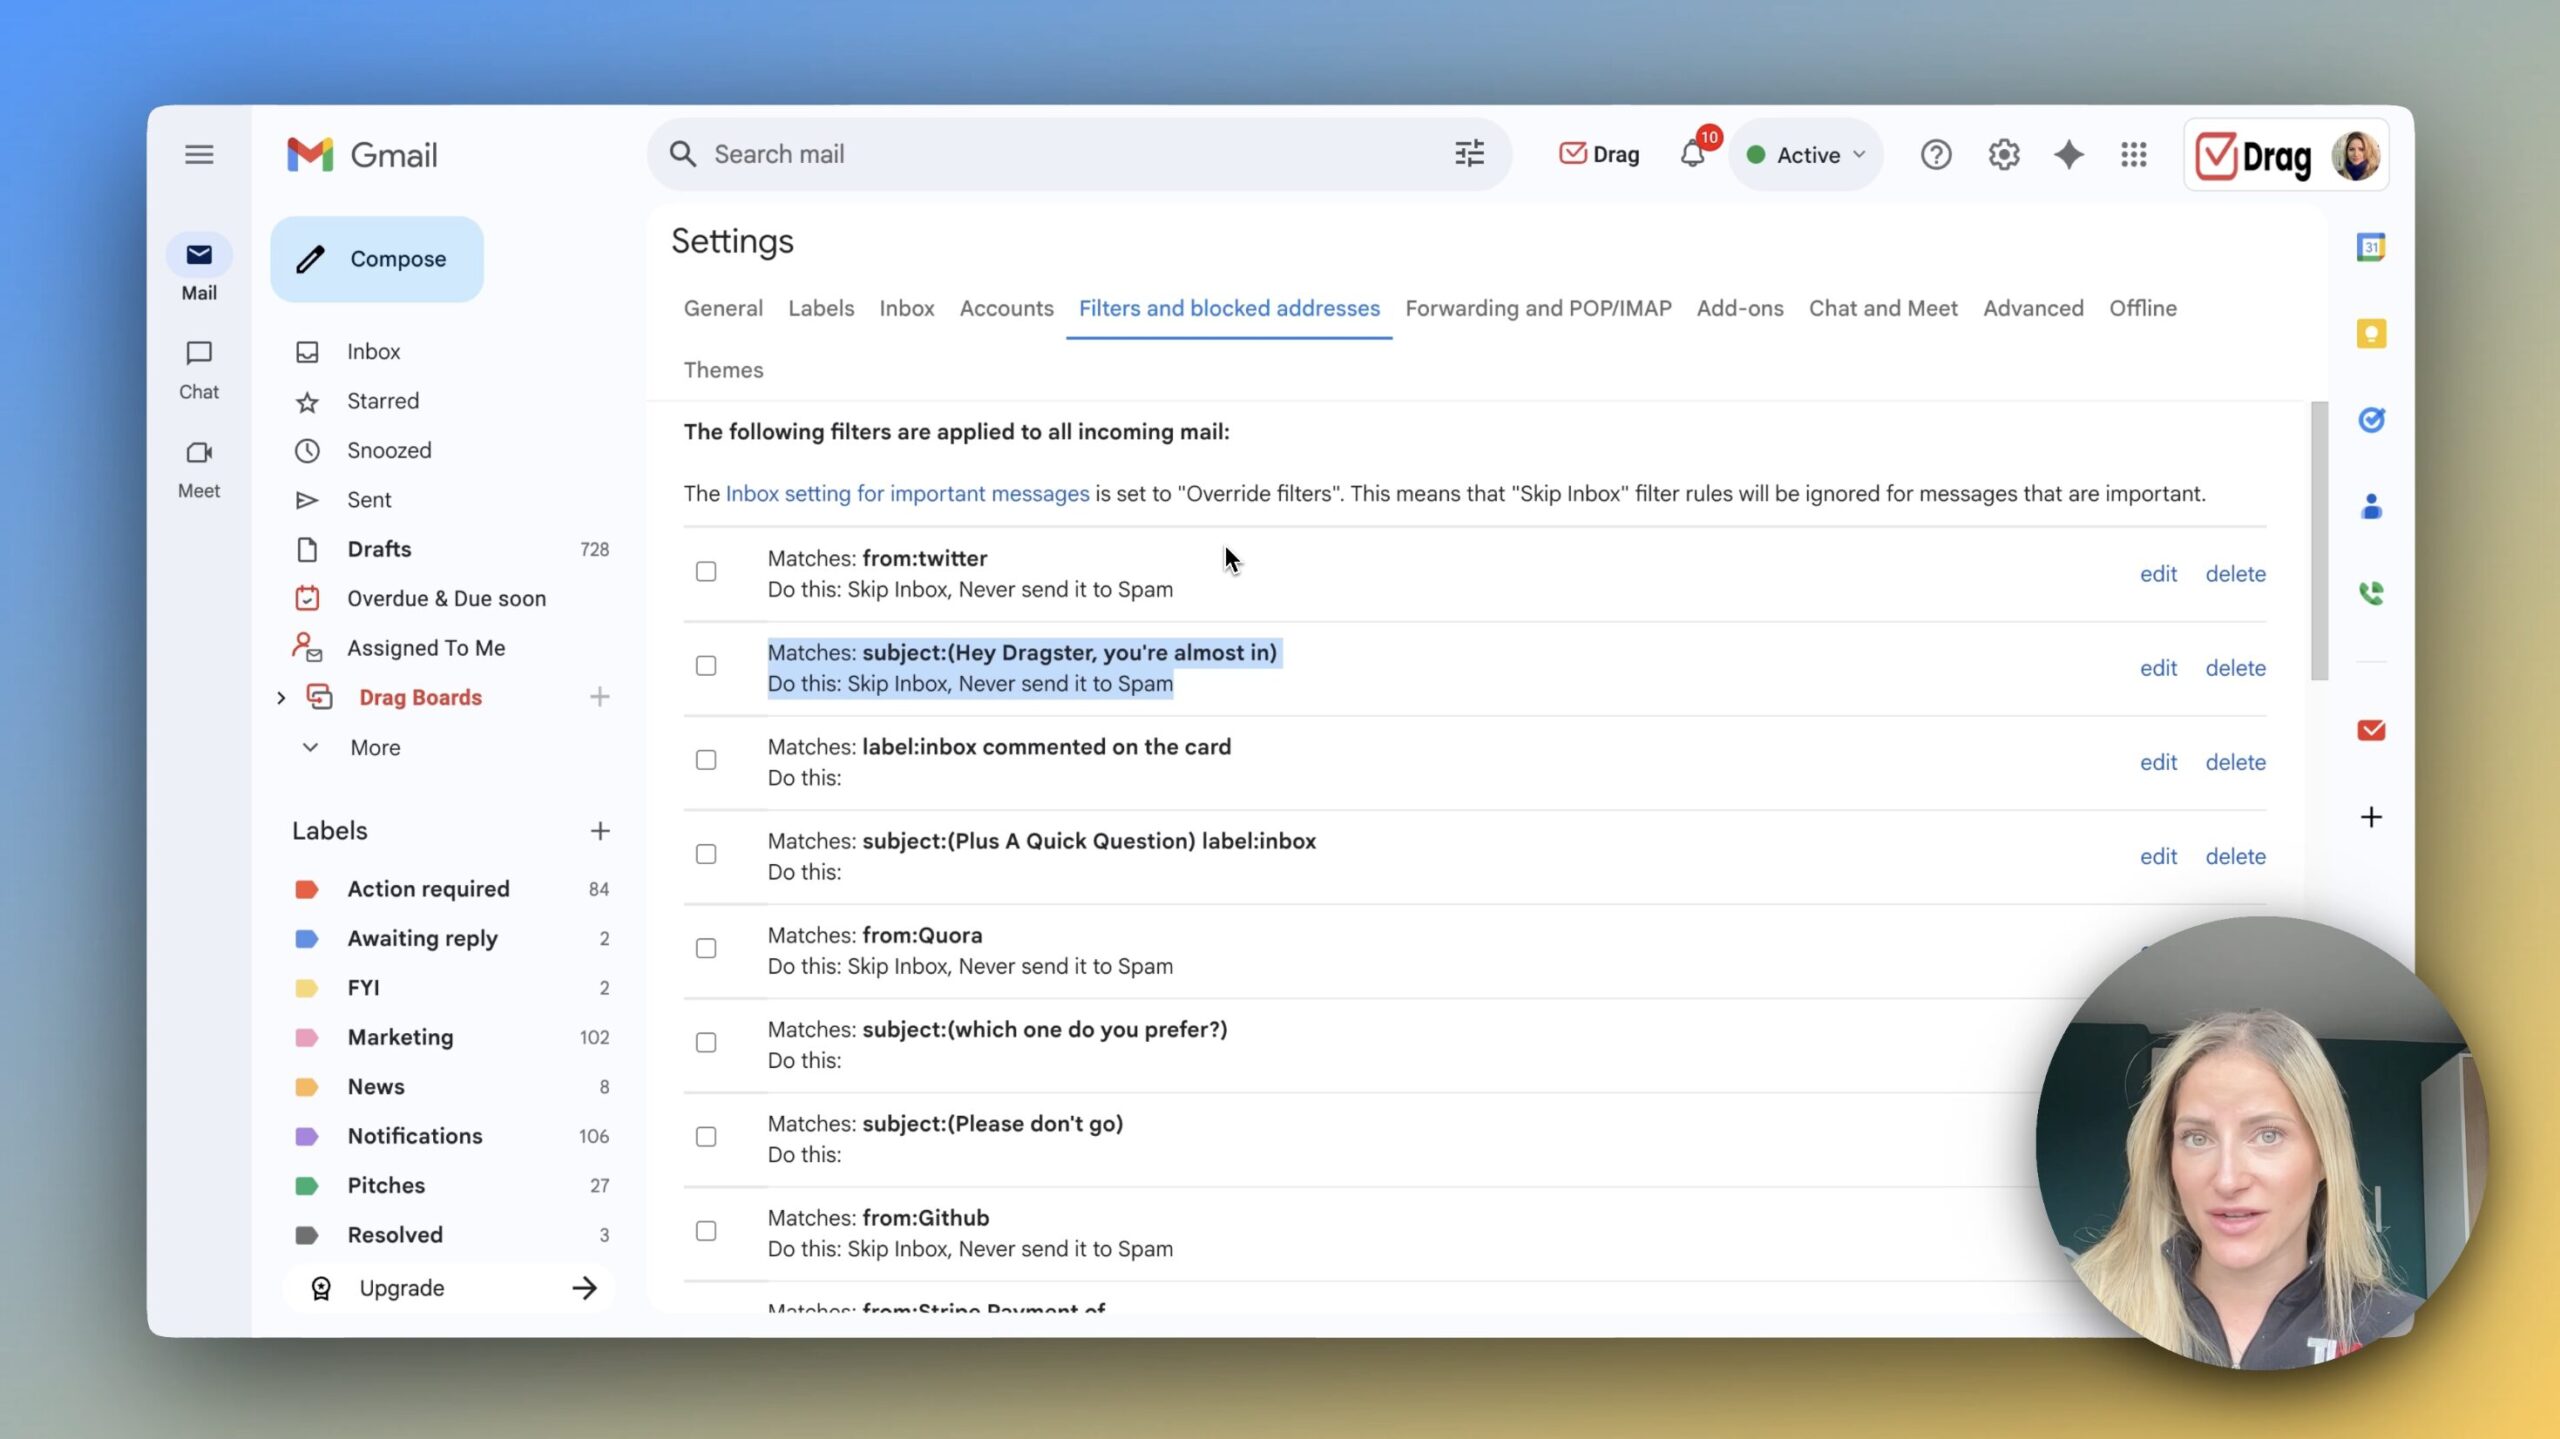The height and width of the screenshot is (1439, 2560).
Task: Open Contacts in side panel
Action: pyautogui.click(x=2371, y=506)
